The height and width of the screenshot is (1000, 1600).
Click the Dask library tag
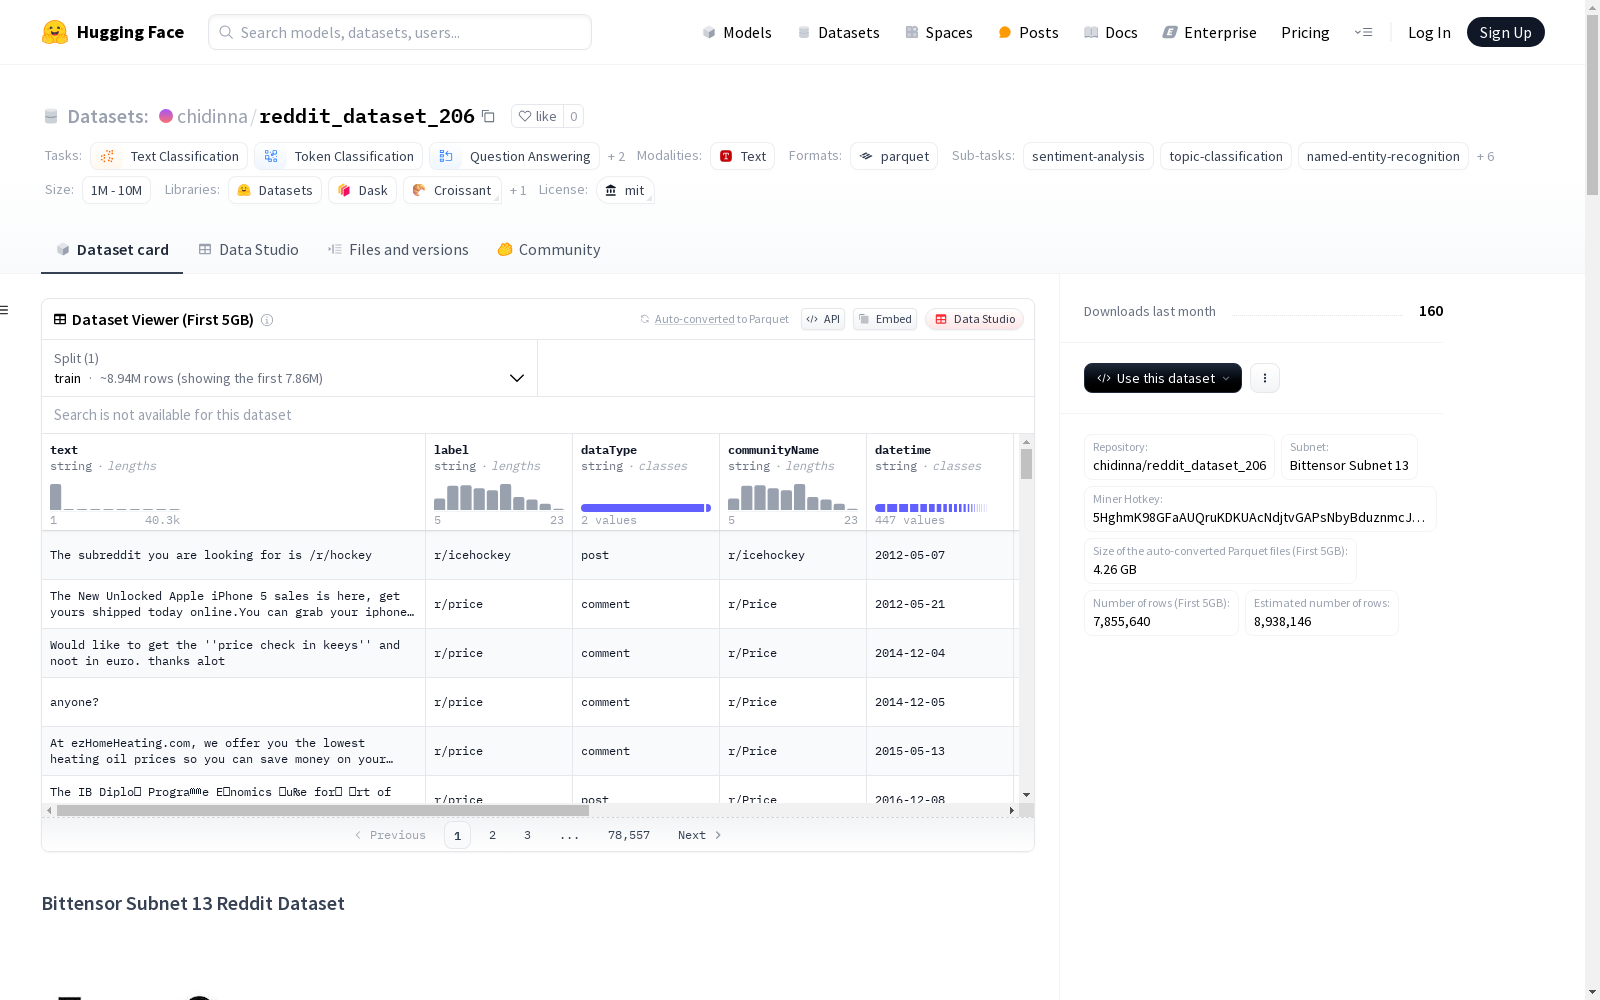(362, 190)
